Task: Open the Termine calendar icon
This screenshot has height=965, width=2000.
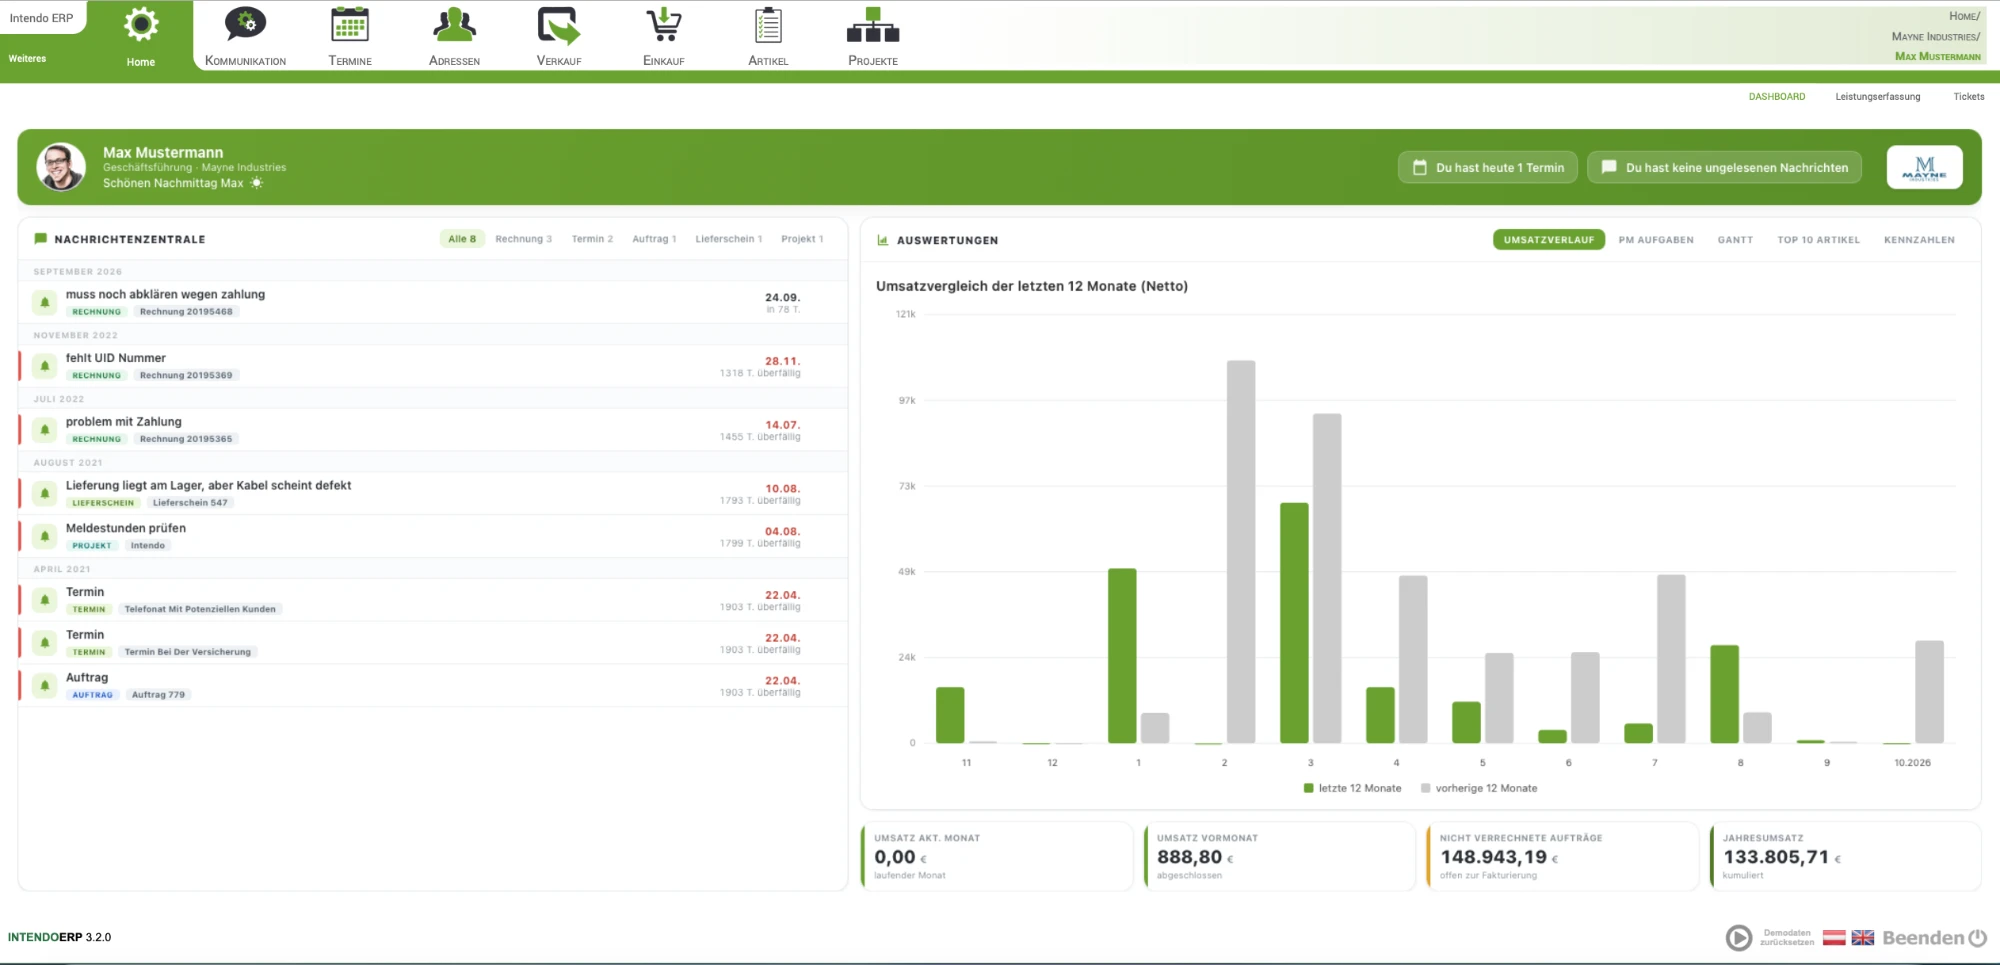Action: pyautogui.click(x=350, y=25)
